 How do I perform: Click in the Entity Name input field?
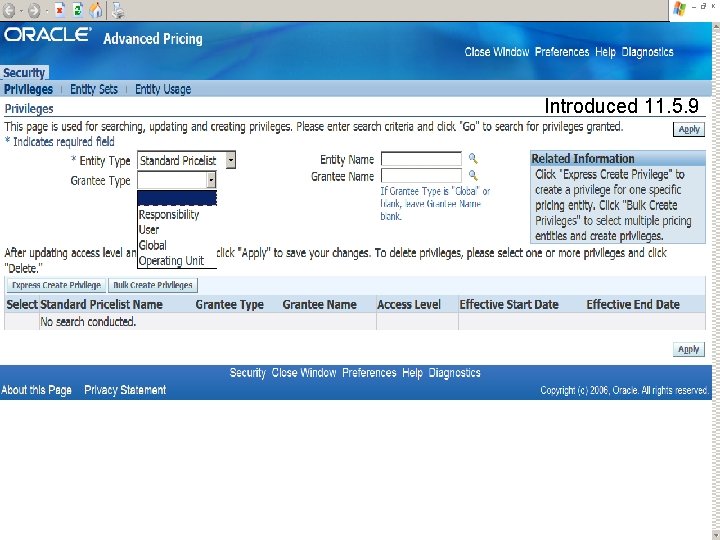(x=421, y=159)
